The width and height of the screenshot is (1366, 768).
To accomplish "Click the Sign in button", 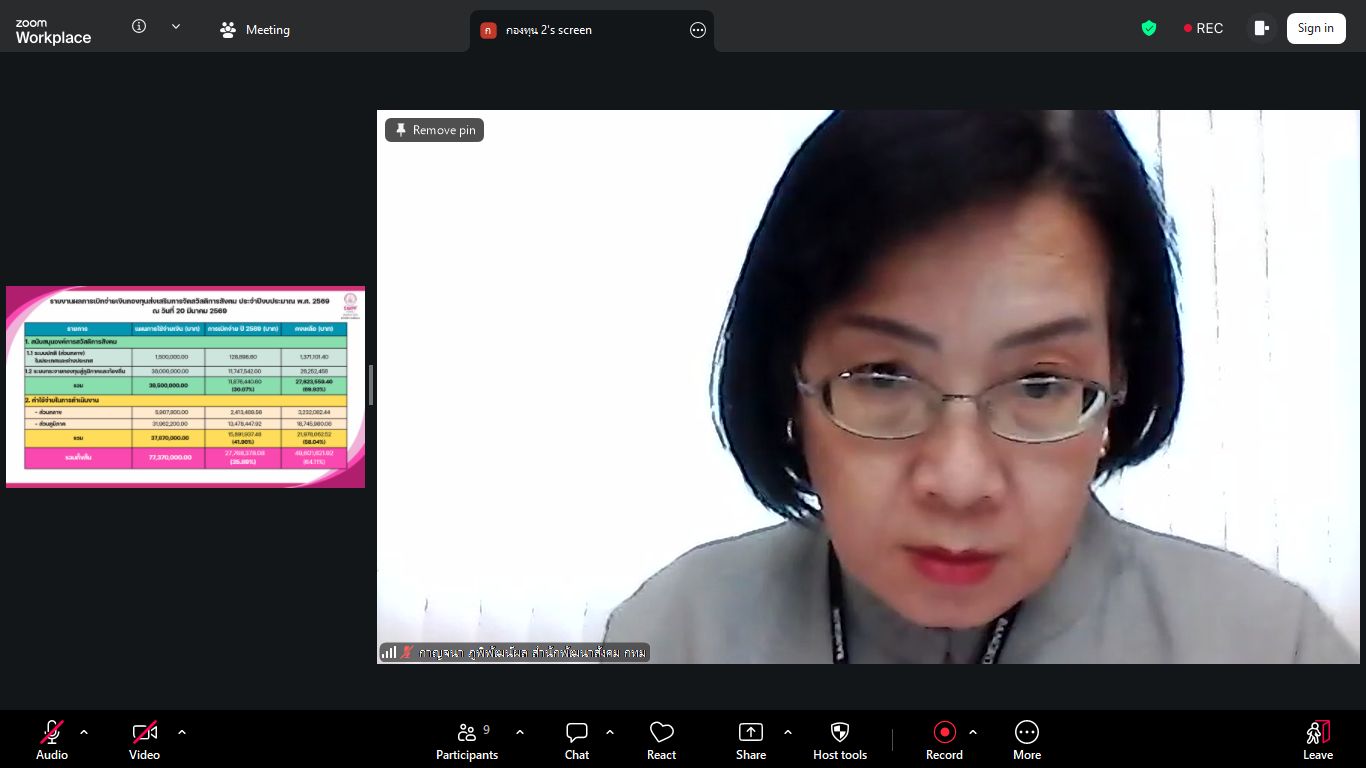I will (1315, 28).
